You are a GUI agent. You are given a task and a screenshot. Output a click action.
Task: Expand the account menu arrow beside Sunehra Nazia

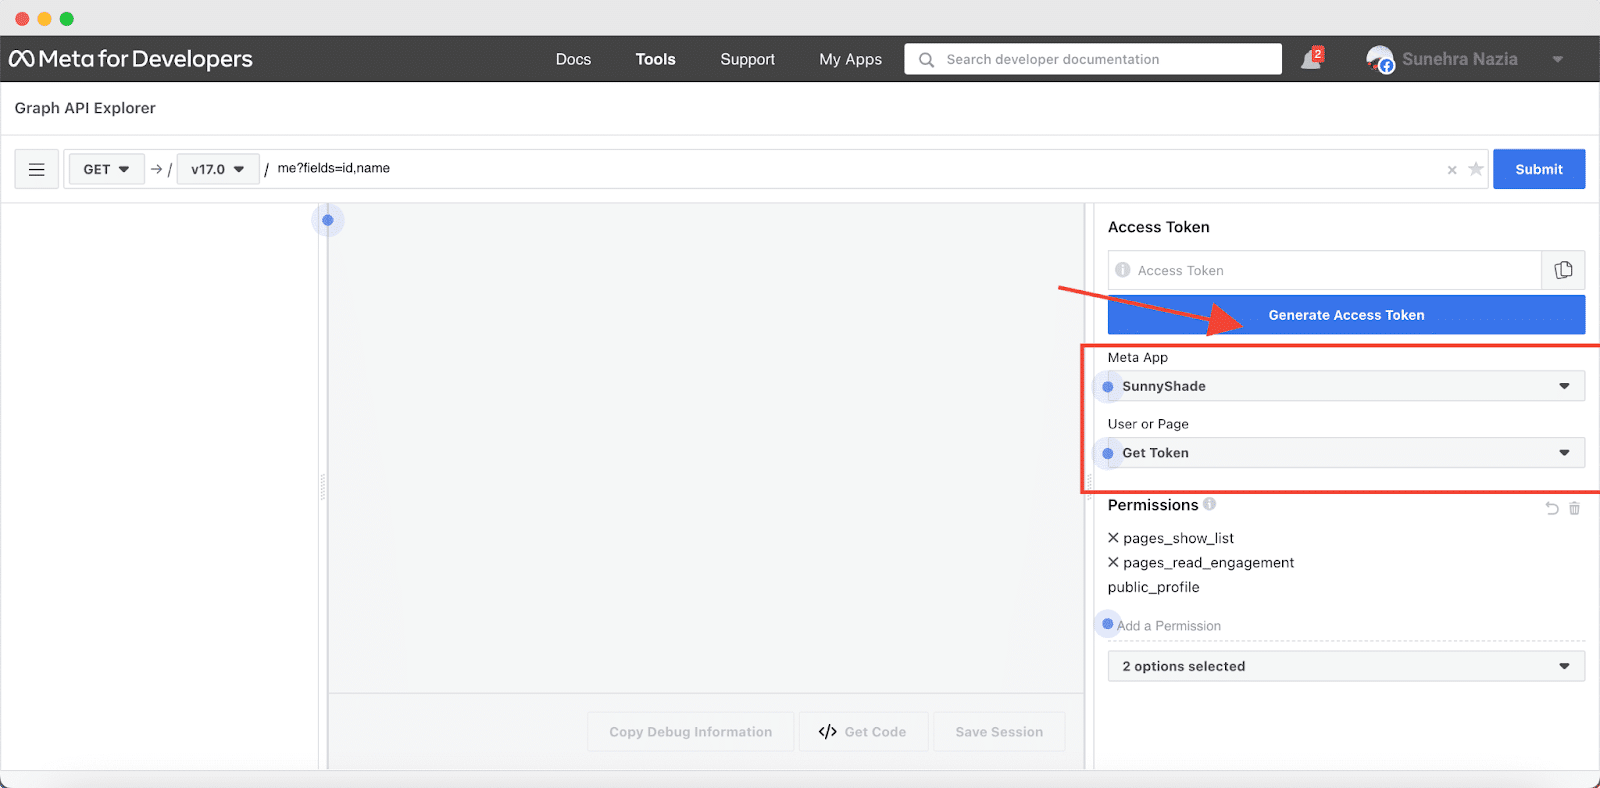(x=1557, y=60)
